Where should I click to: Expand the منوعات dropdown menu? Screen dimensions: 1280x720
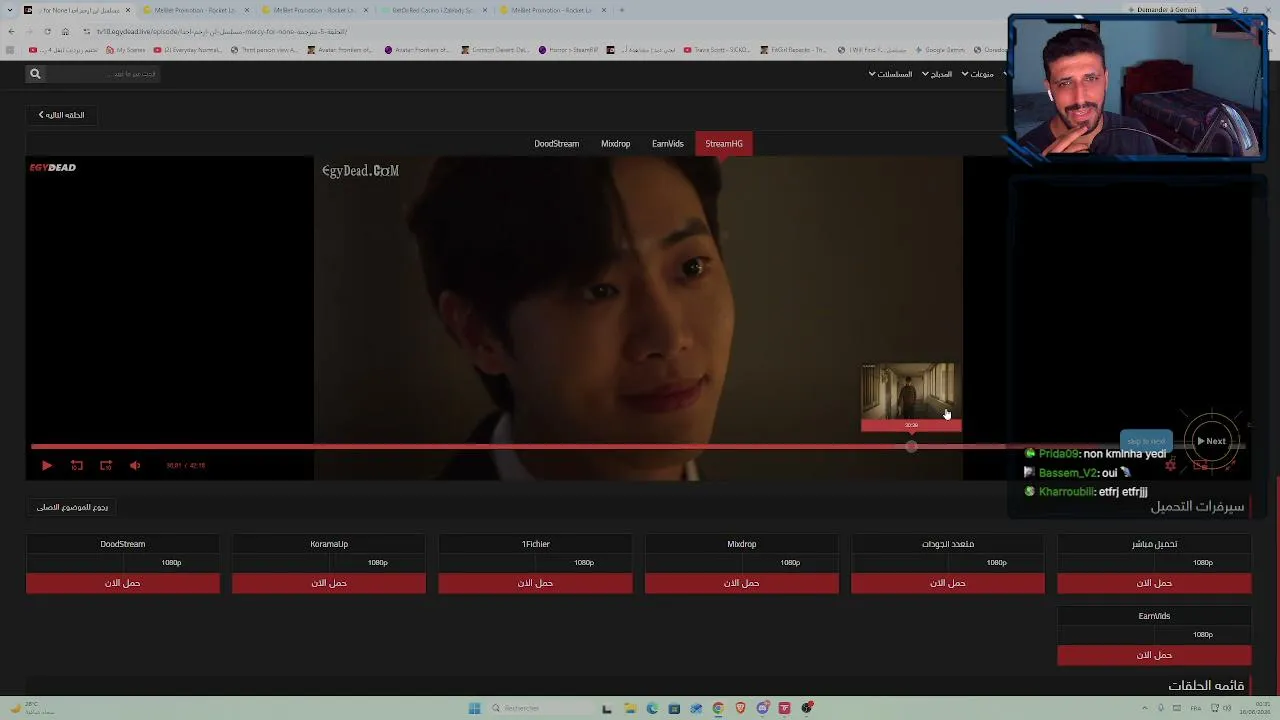pos(978,74)
